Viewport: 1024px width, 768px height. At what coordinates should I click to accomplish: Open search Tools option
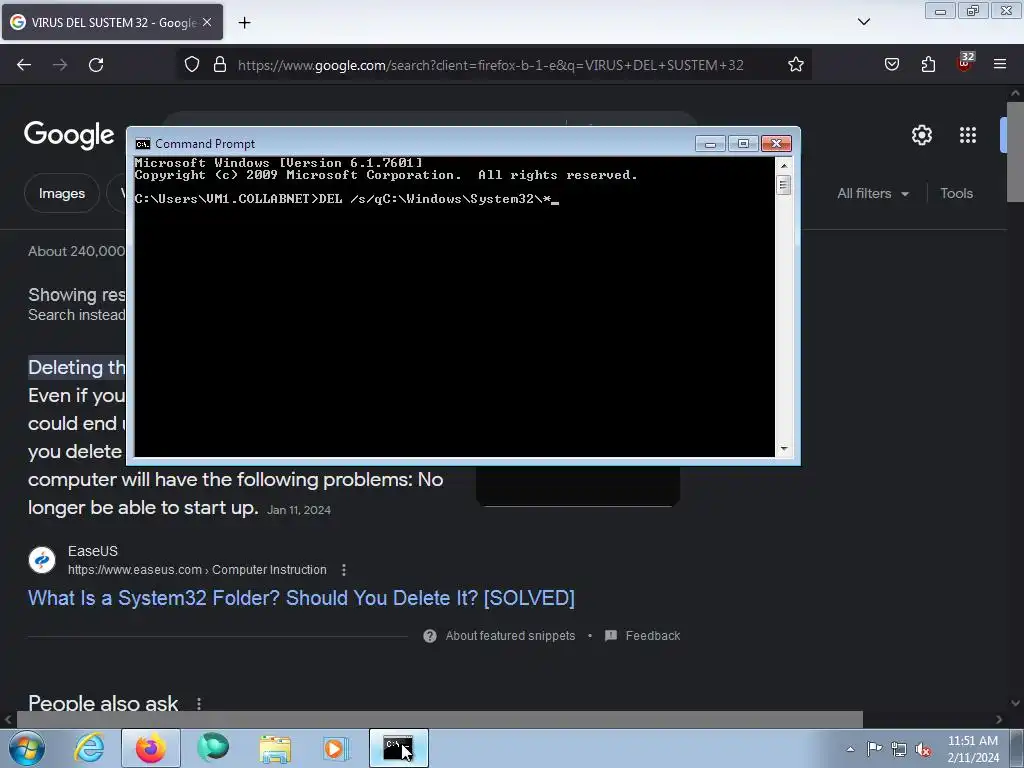(x=956, y=193)
